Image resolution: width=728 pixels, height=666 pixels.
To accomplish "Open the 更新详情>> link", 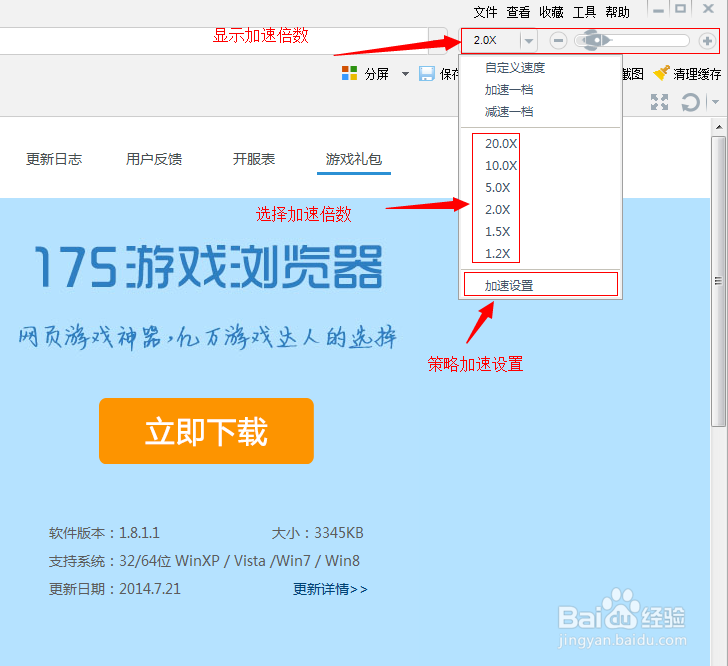I will [x=330, y=589].
